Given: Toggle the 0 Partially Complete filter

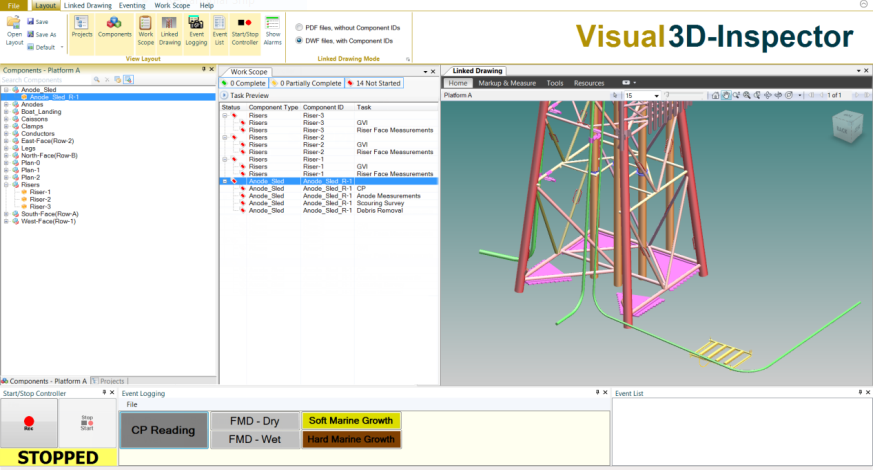Looking at the screenshot, I should pos(307,83).
